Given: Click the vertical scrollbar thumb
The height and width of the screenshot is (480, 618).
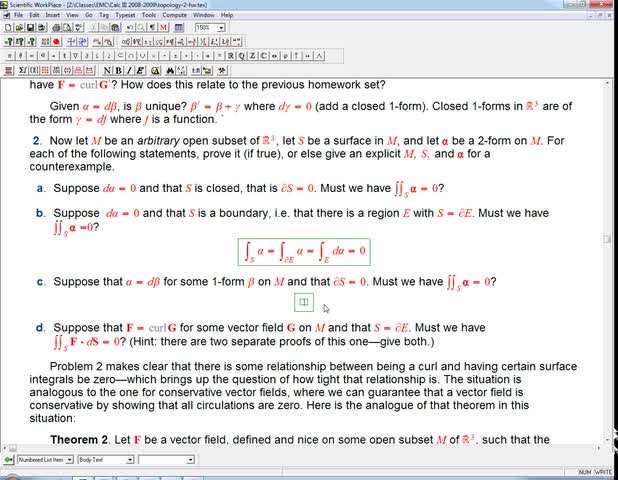Looking at the screenshot, I should pyautogui.click(x=607, y=239).
